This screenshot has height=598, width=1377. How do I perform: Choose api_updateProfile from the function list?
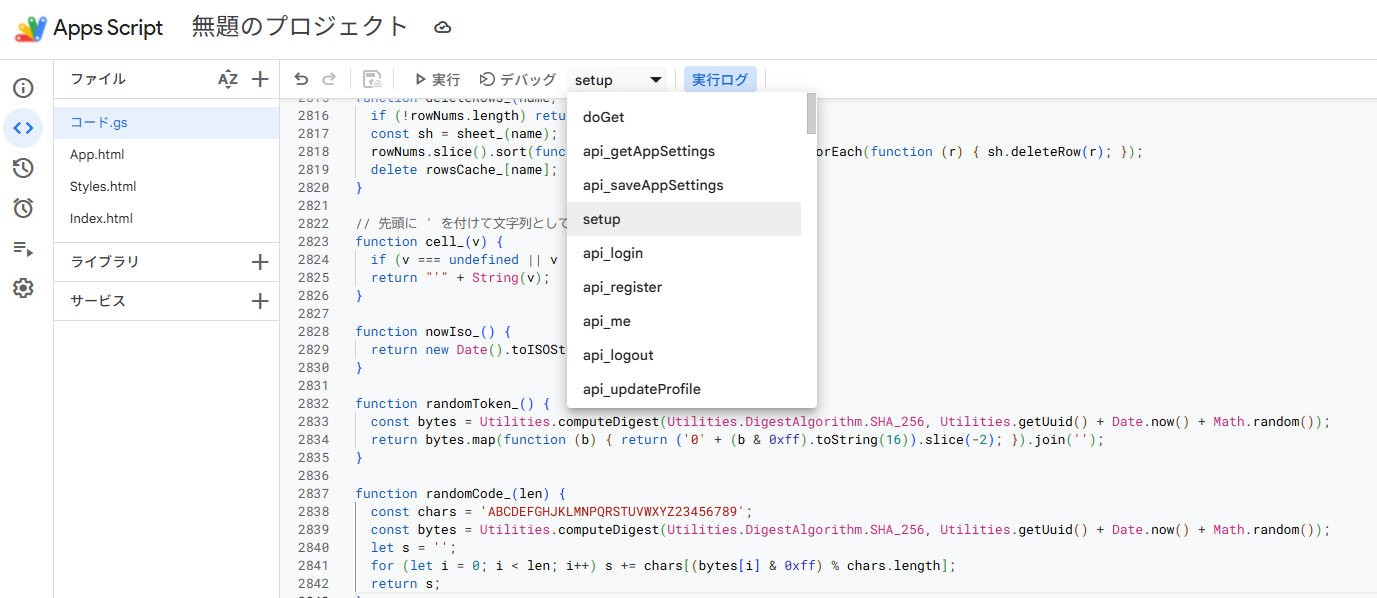[684, 389]
